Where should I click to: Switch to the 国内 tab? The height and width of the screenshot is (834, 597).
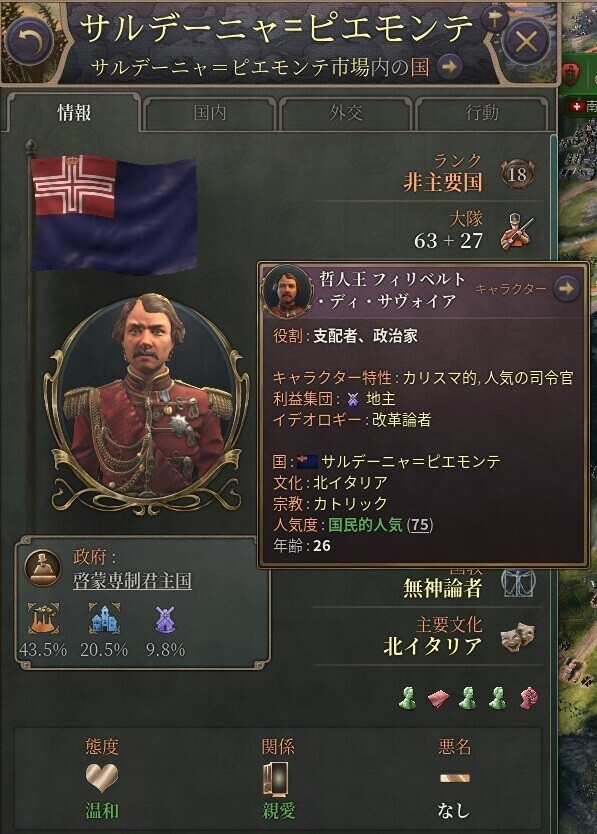coord(210,113)
